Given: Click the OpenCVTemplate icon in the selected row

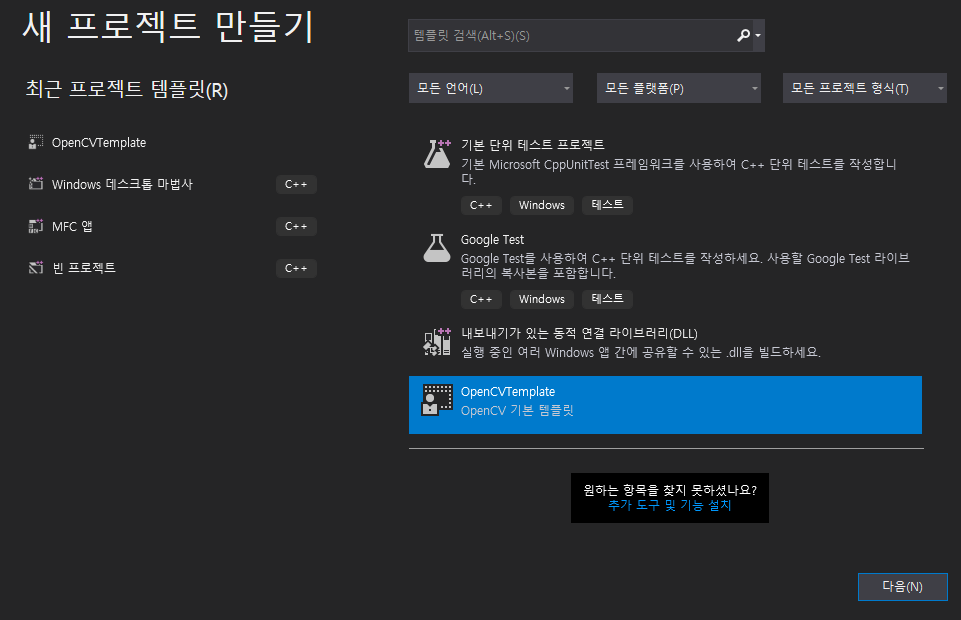Looking at the screenshot, I should 437,400.
